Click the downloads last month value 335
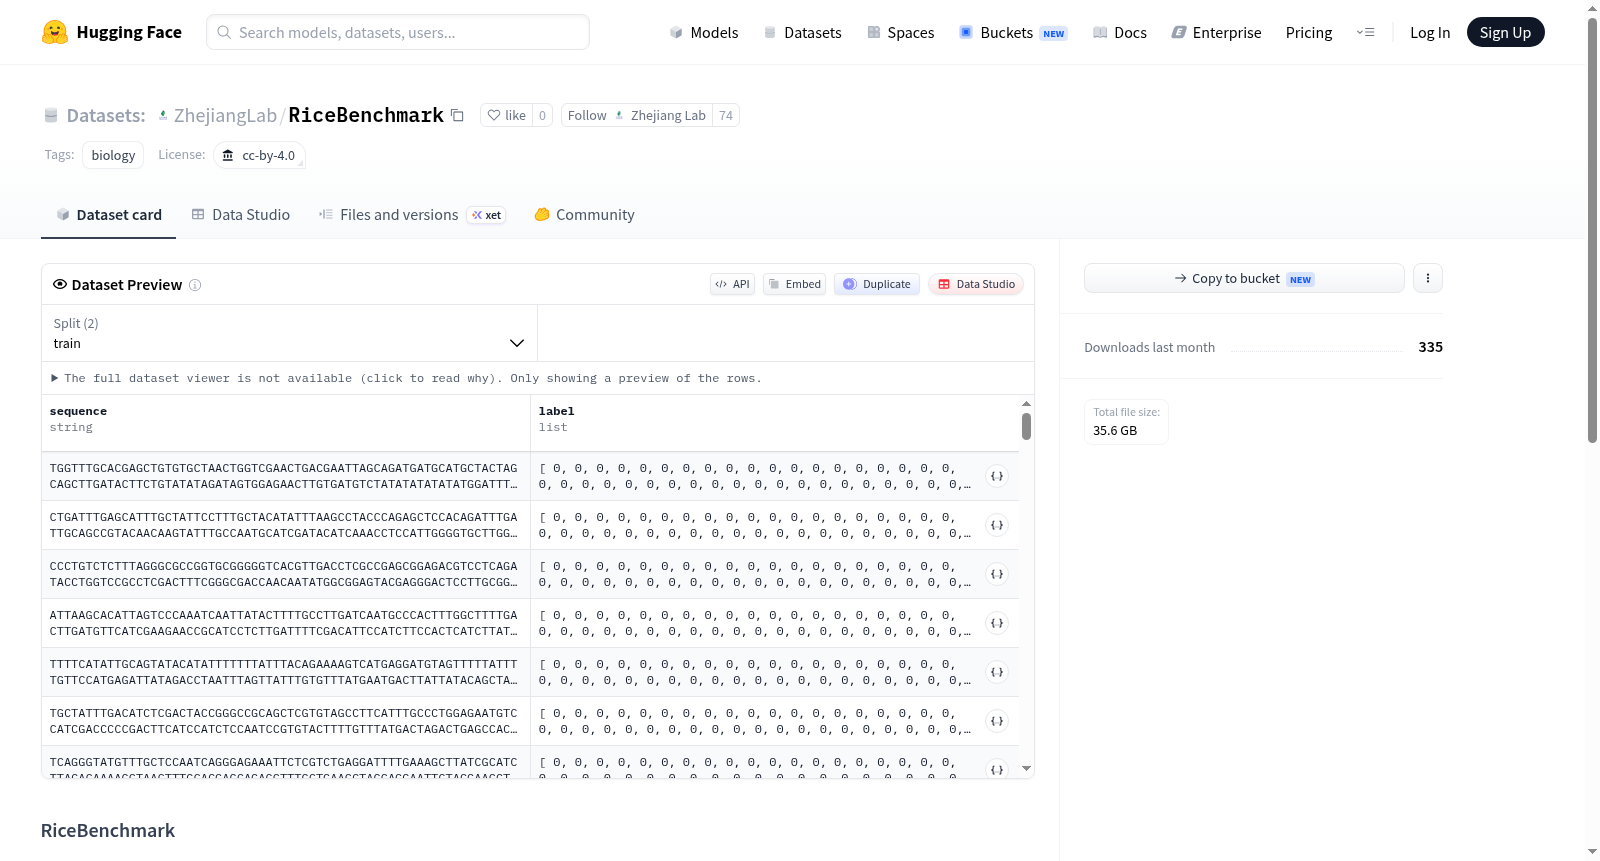1600x861 pixels. pos(1431,347)
